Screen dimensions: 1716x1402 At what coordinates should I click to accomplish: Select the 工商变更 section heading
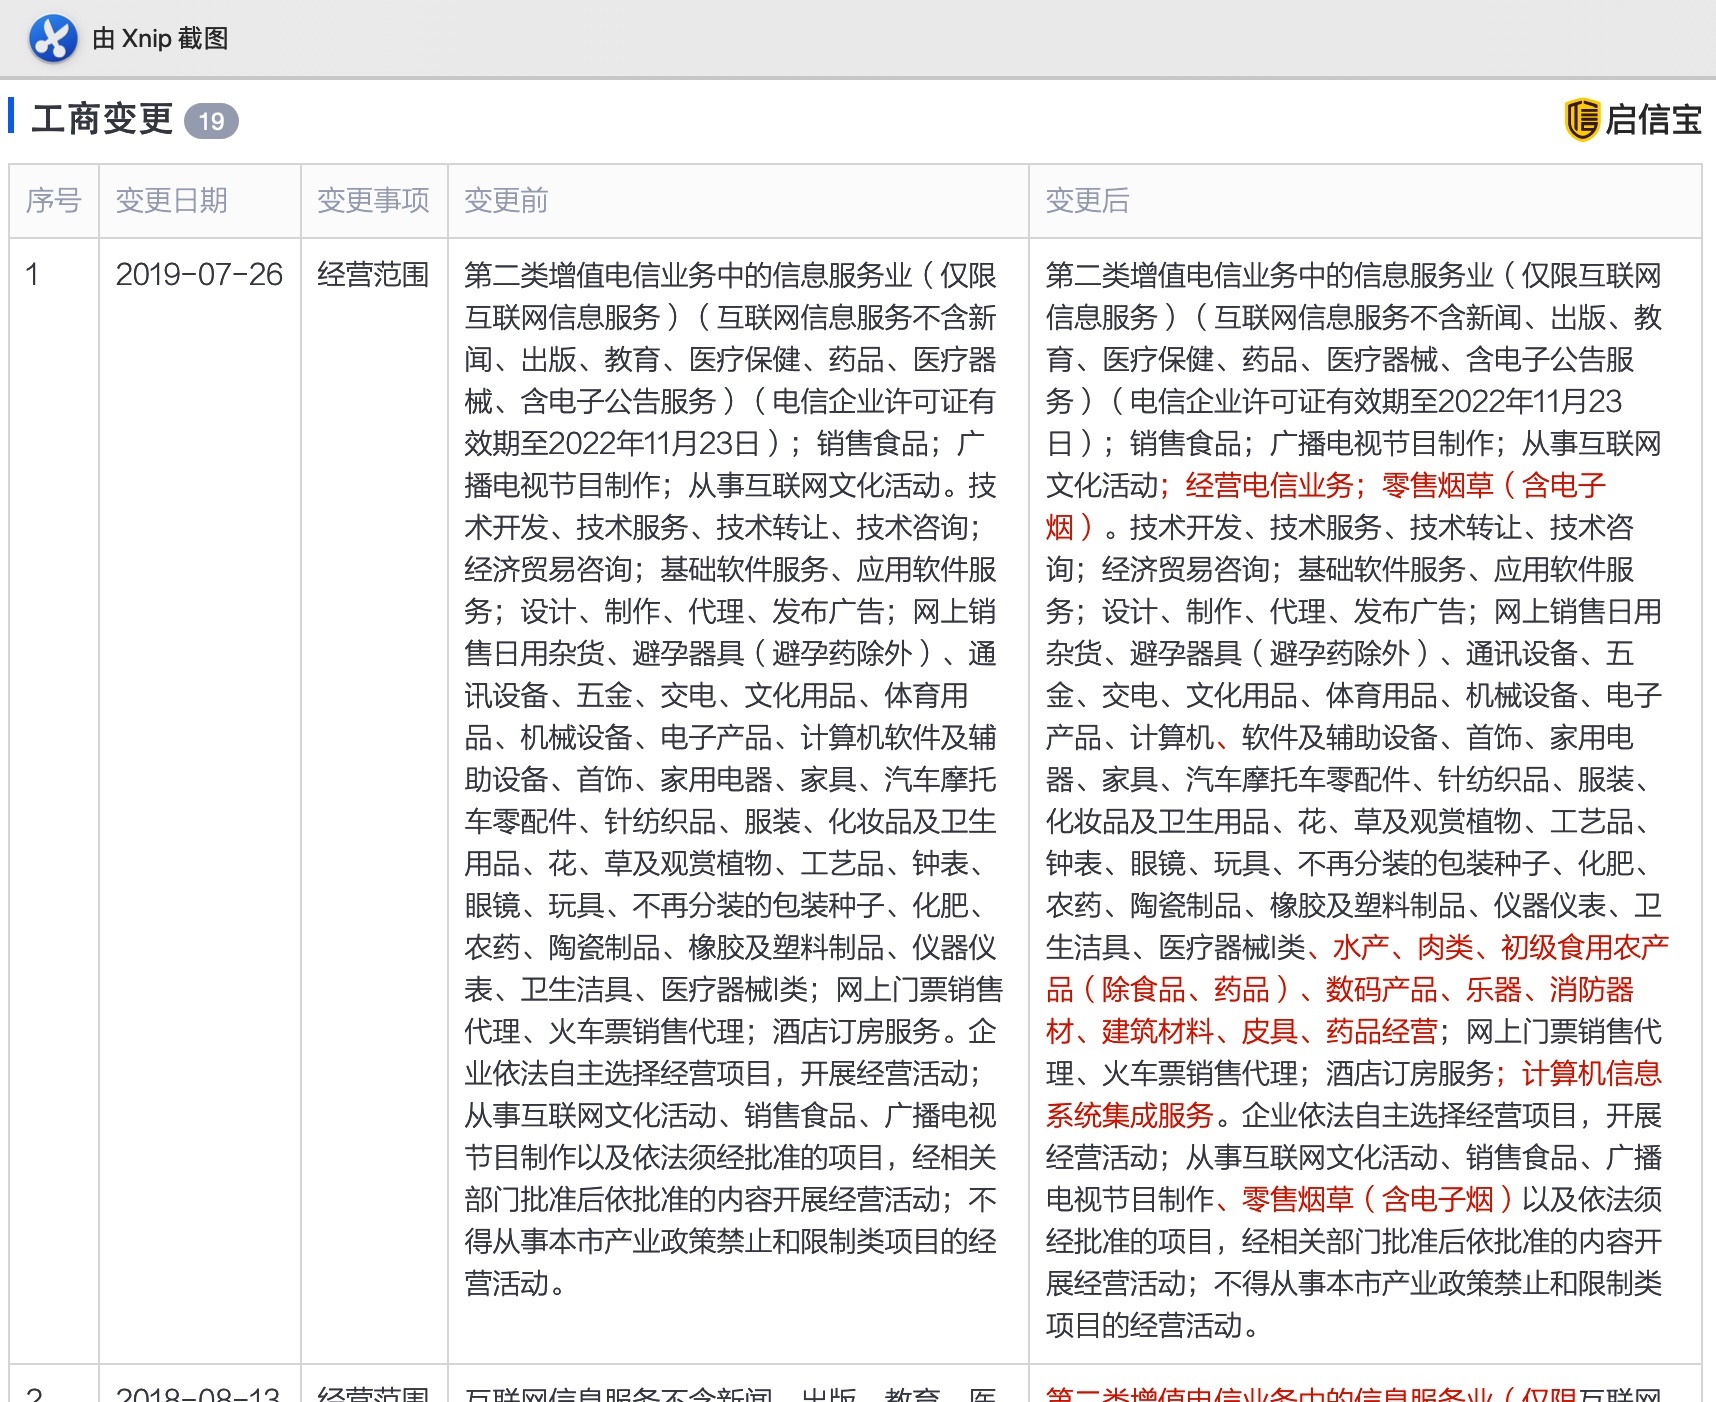click(x=102, y=119)
